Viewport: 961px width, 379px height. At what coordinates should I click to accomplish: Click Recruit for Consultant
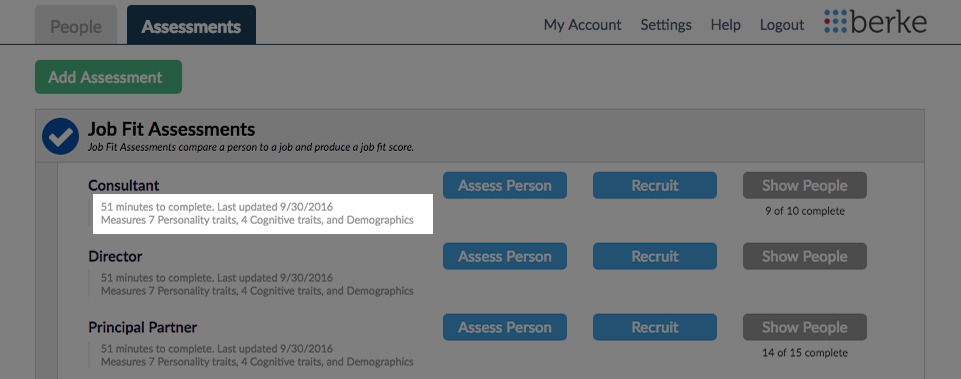click(x=655, y=185)
